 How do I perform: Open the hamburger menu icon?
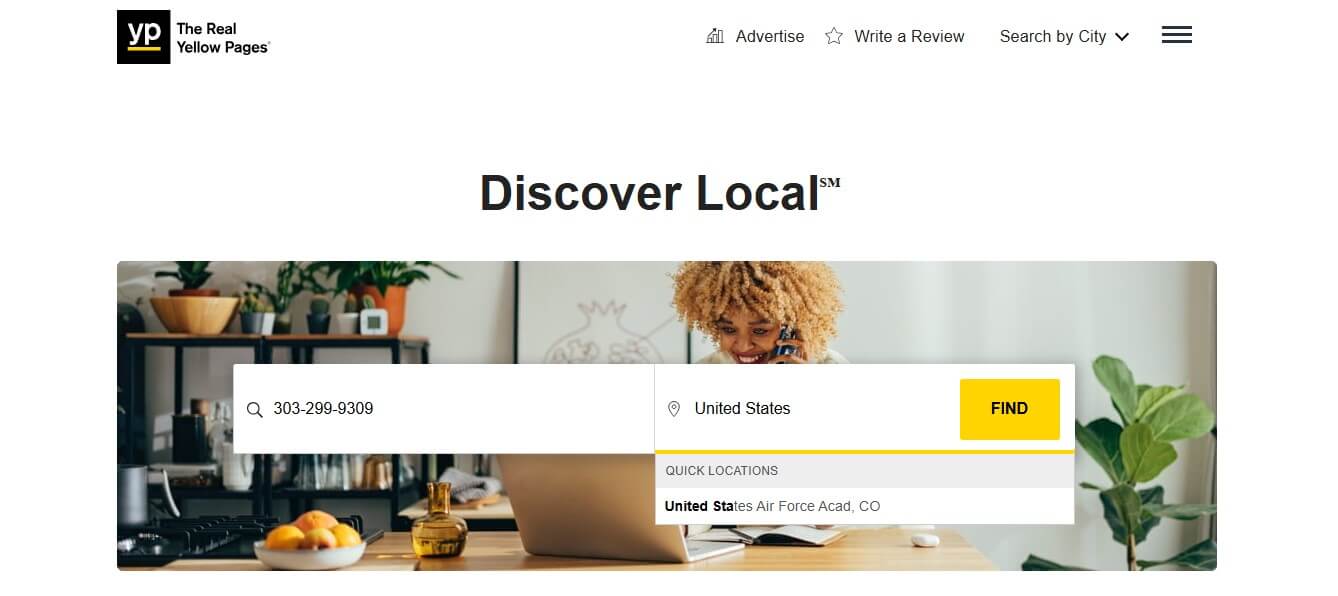[1177, 35]
